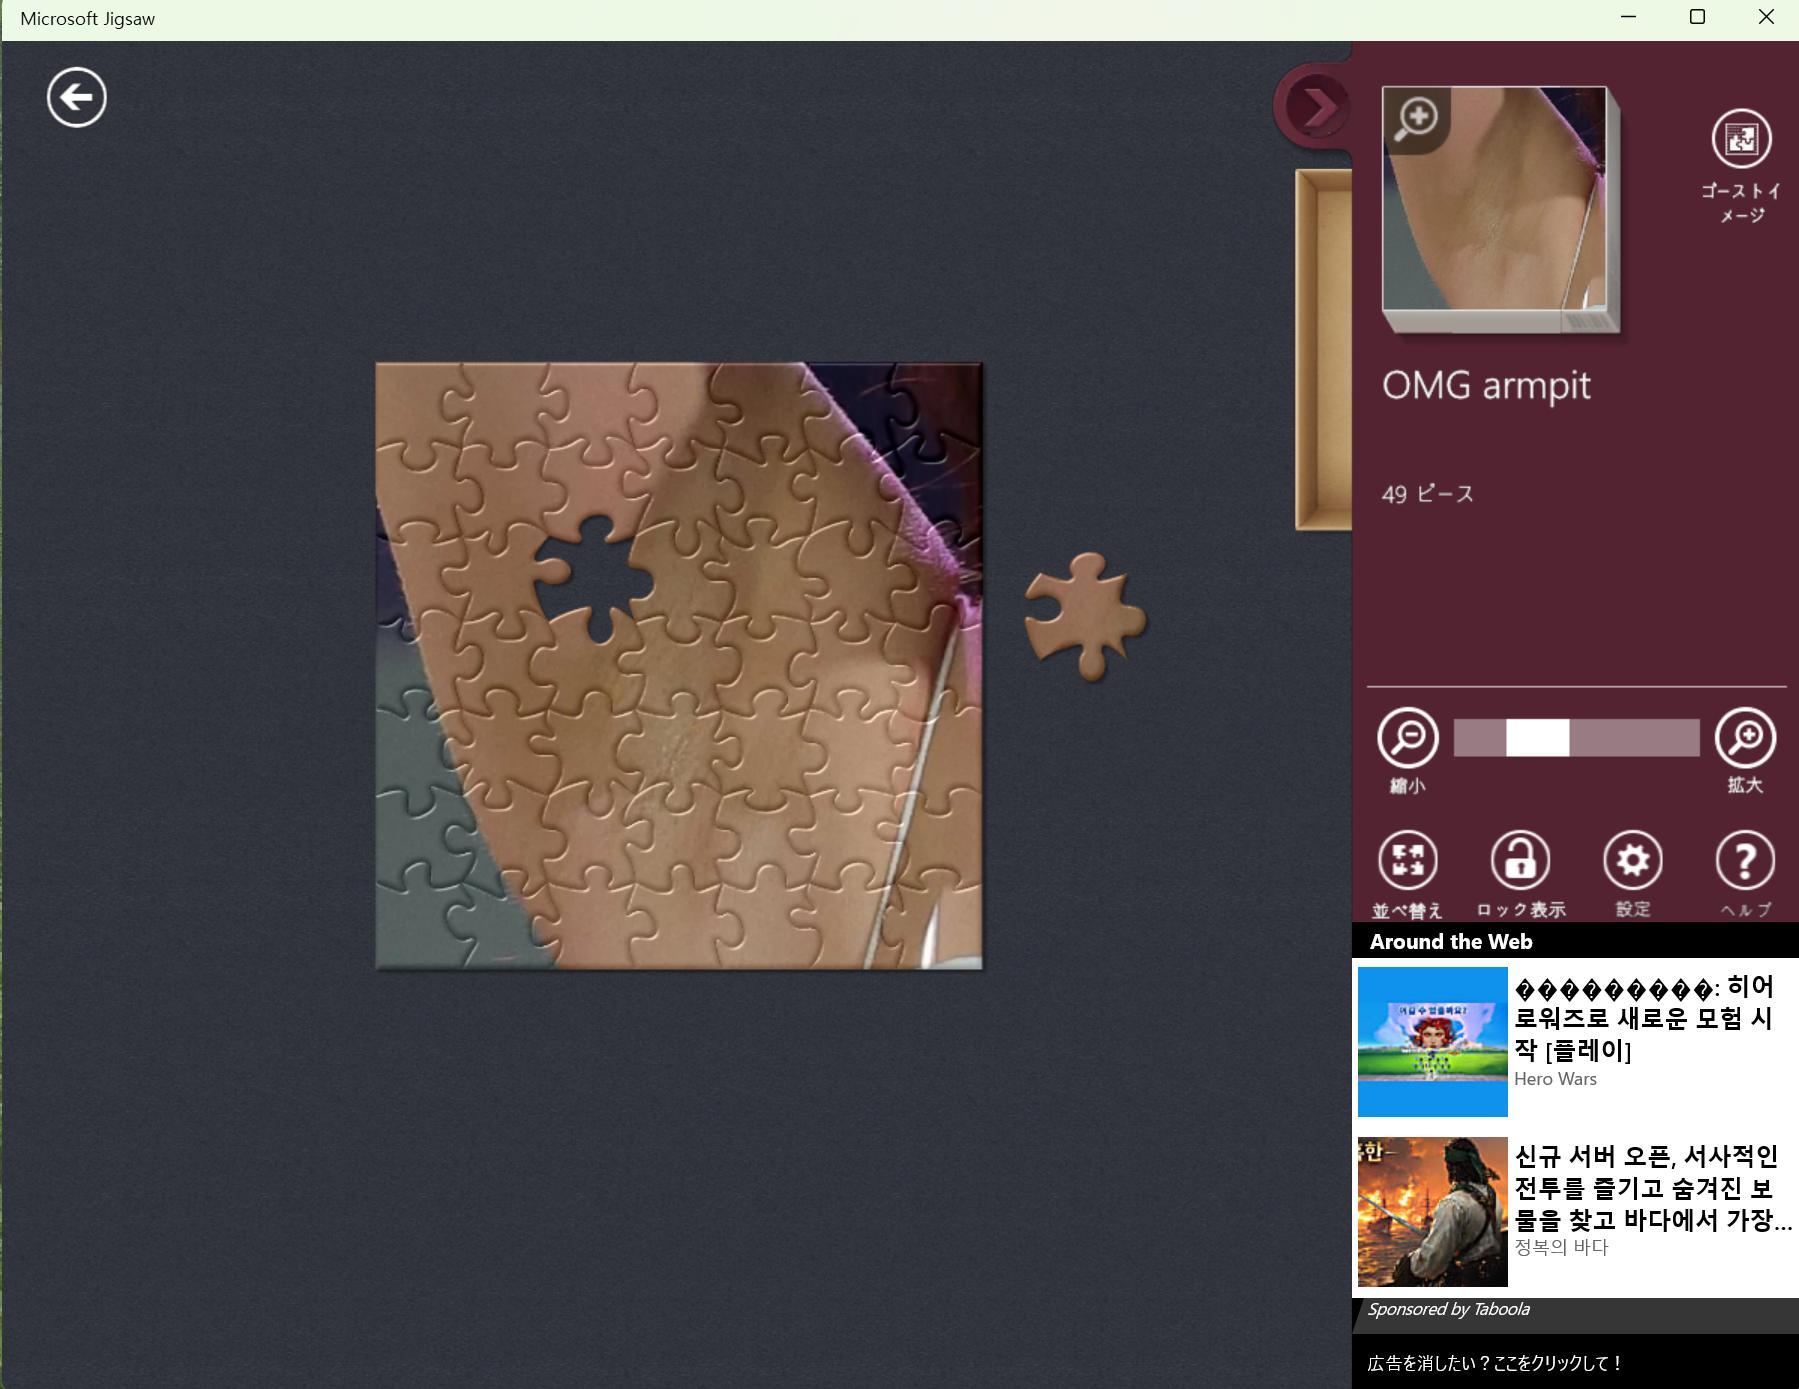Toggle the ghost image (ゴーストイメージ)
The image size is (1799, 1389).
coord(1741,139)
